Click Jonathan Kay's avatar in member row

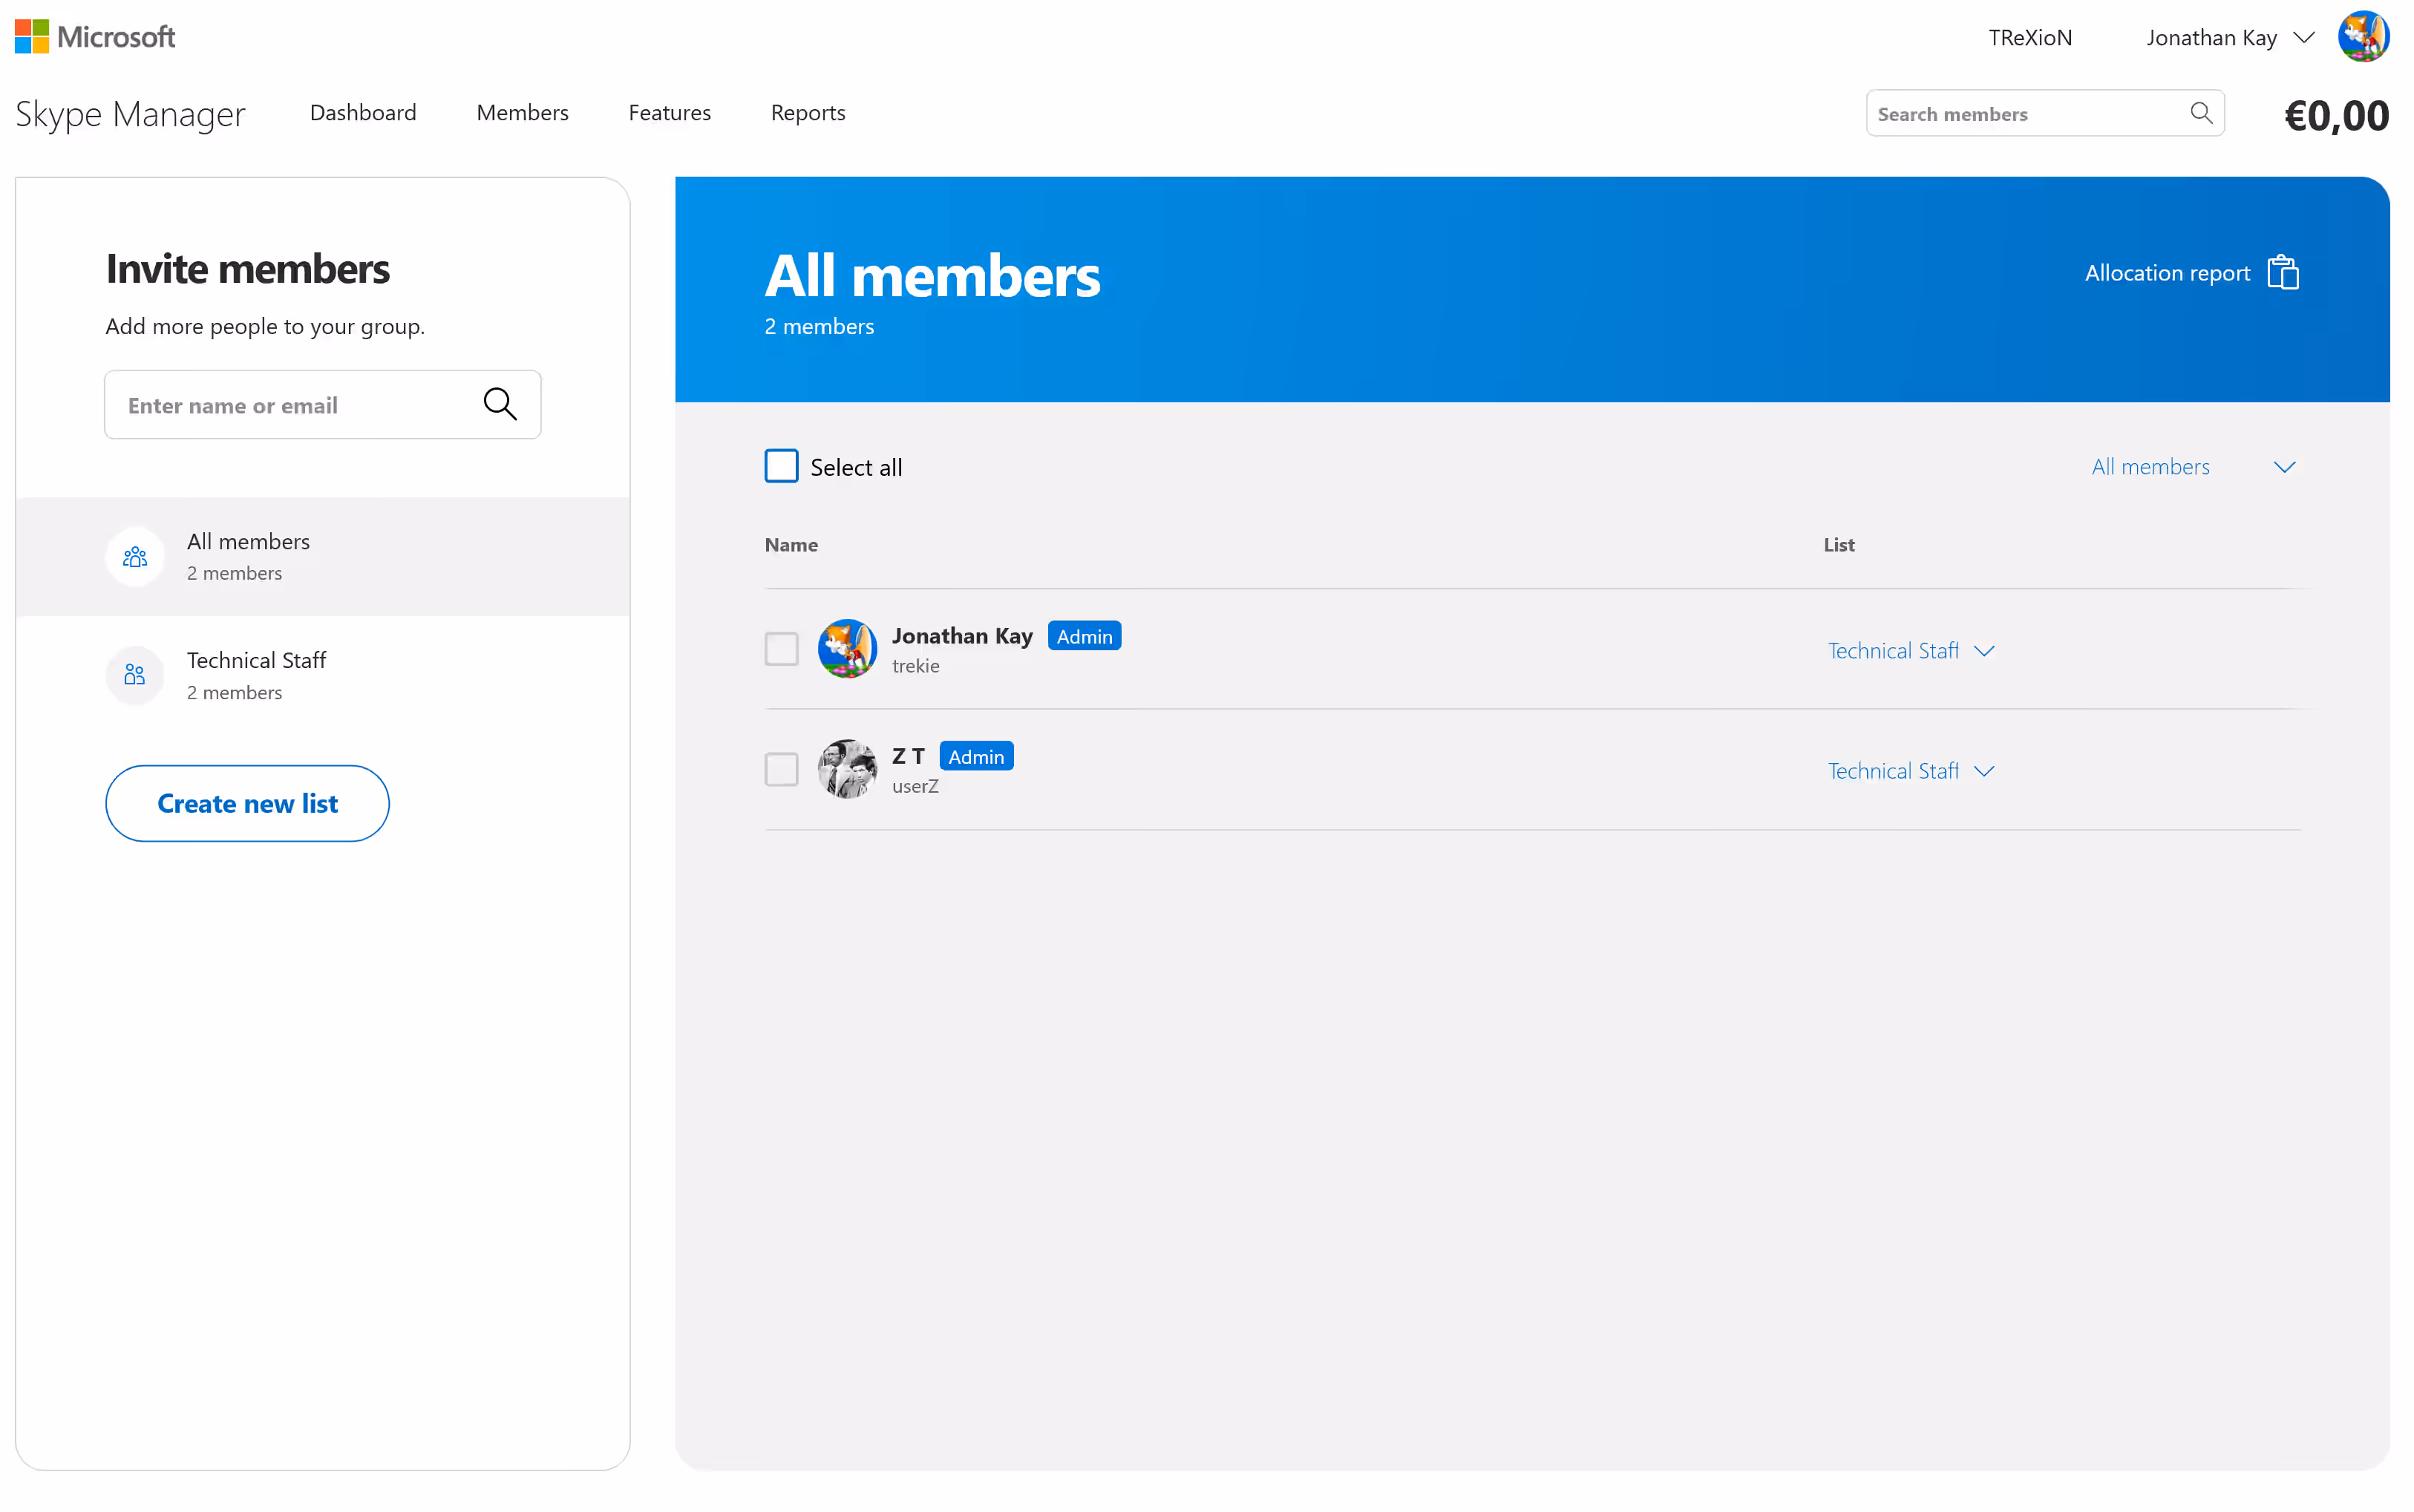coord(846,649)
